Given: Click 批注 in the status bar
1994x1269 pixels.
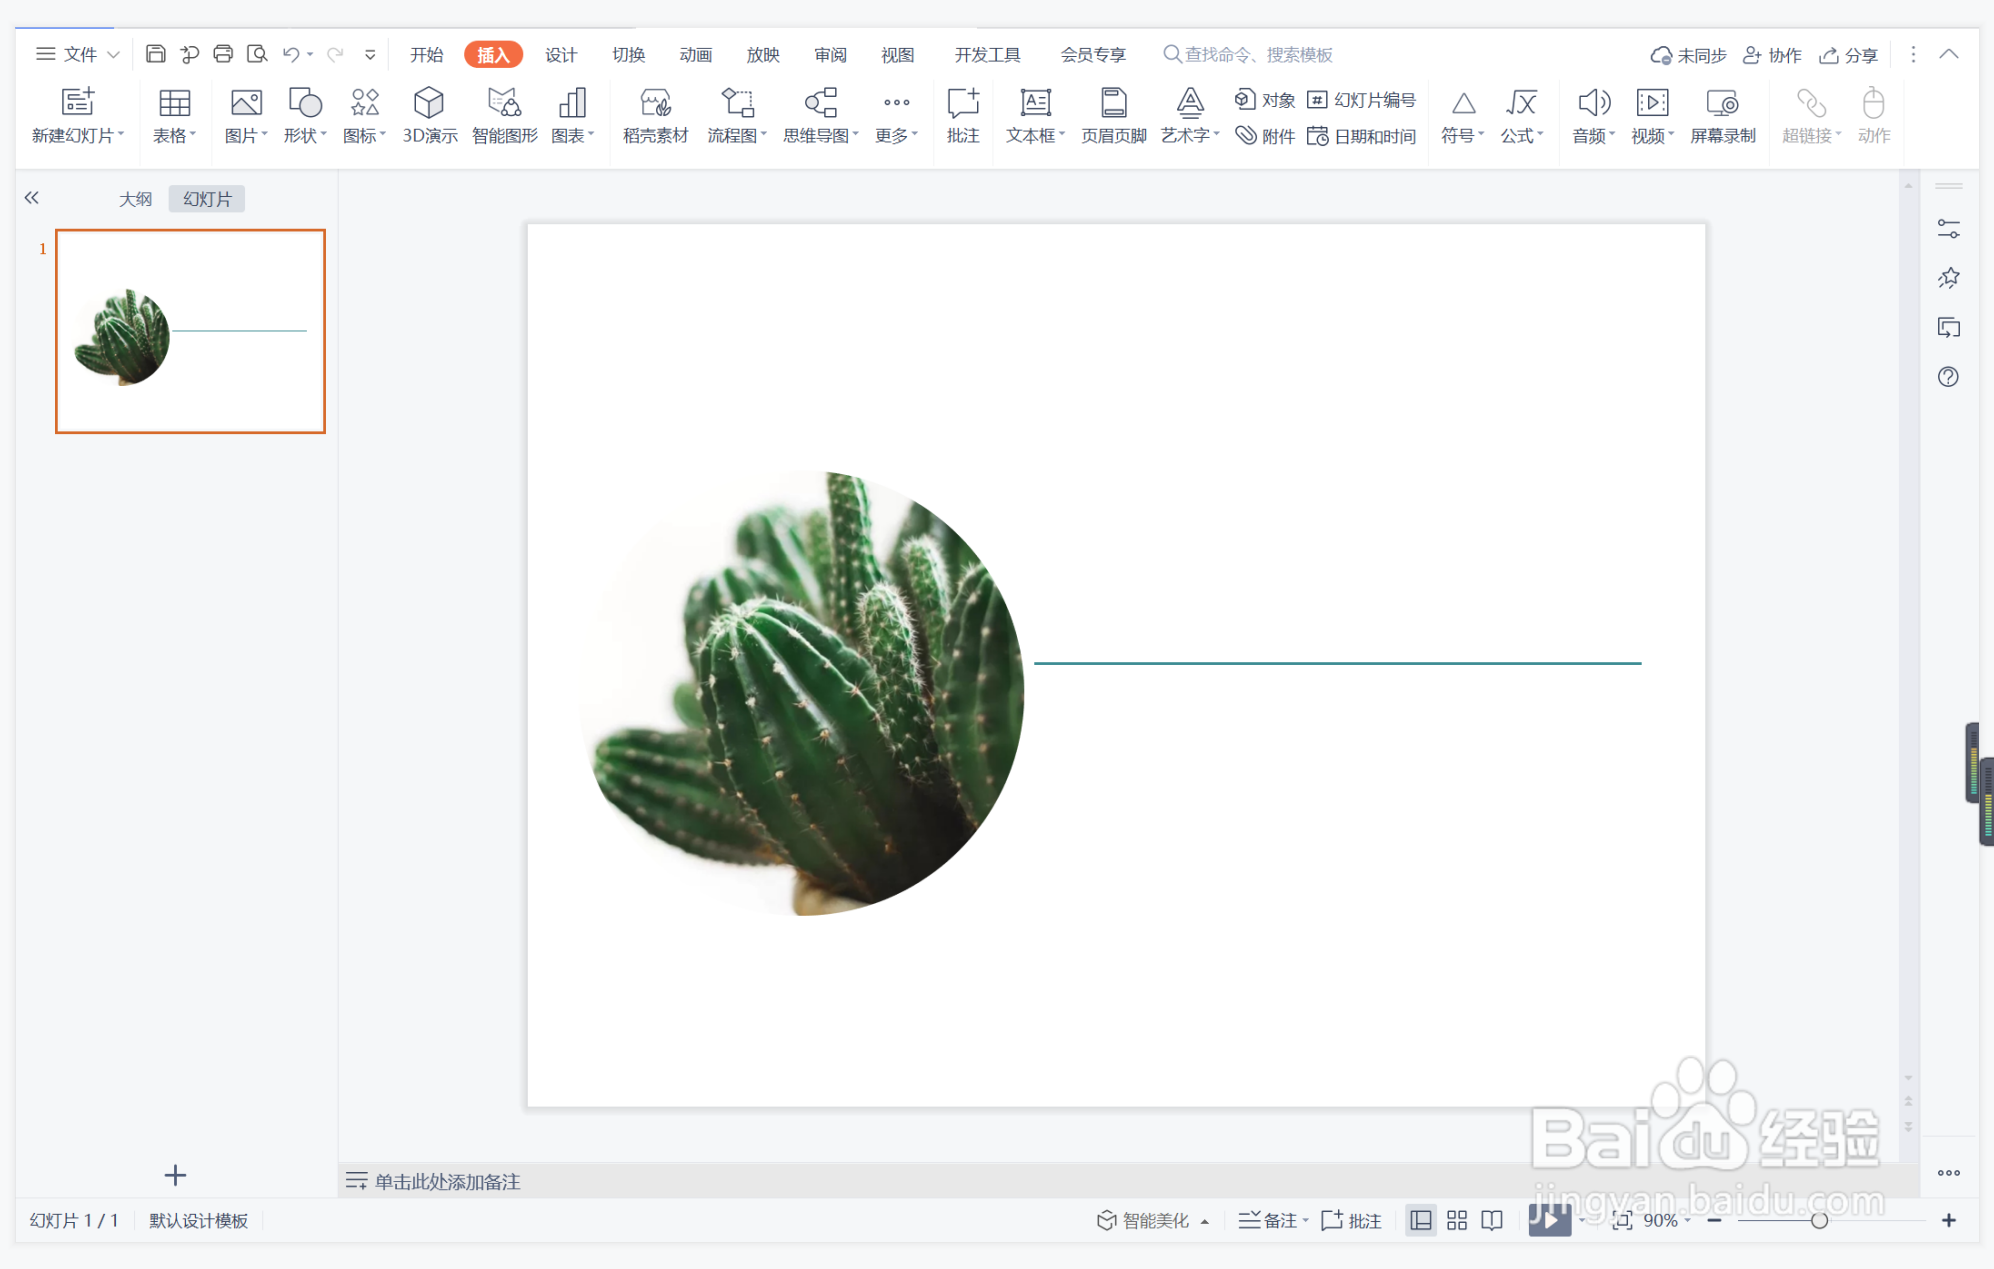Looking at the screenshot, I should coord(1352,1220).
